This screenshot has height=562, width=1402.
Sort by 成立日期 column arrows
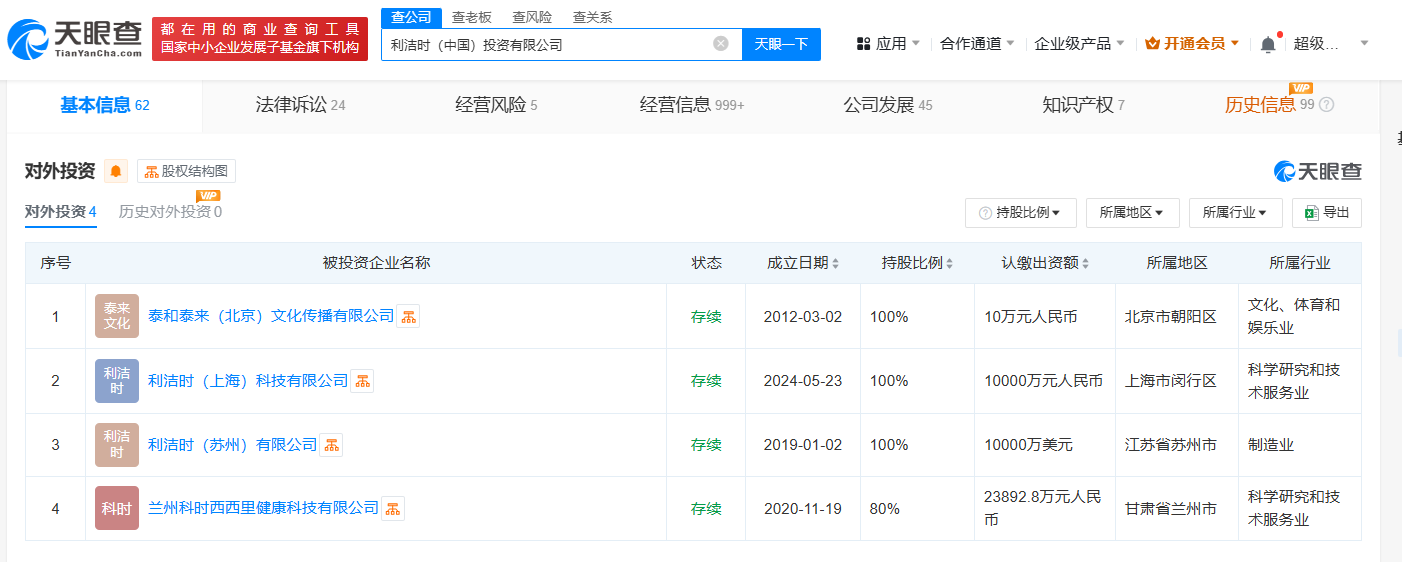[x=835, y=264]
